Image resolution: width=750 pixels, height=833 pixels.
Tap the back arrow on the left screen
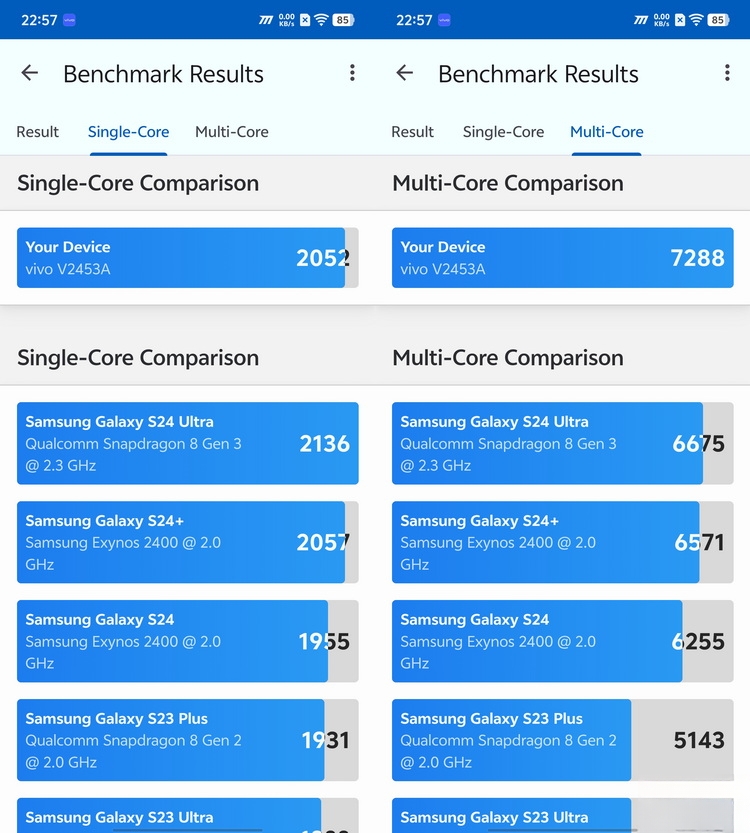pos(30,73)
